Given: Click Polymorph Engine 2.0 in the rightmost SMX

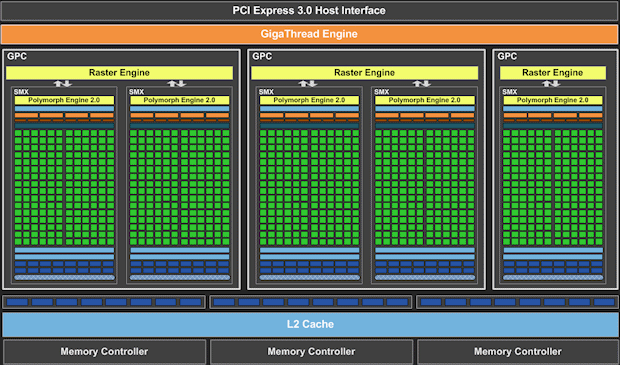Looking at the screenshot, I should 553,100.
